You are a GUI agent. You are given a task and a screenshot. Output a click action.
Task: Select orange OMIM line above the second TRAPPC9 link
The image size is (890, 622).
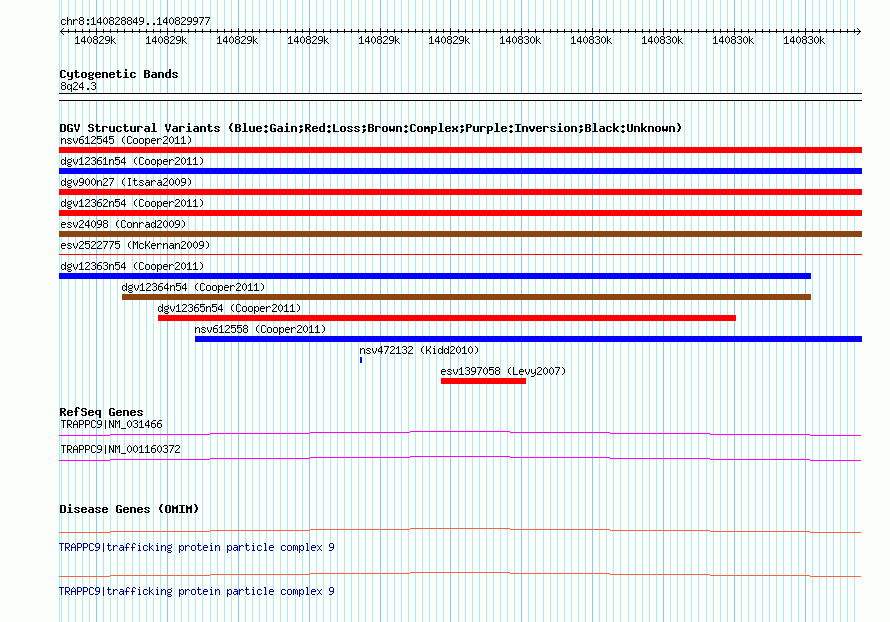click(460, 575)
